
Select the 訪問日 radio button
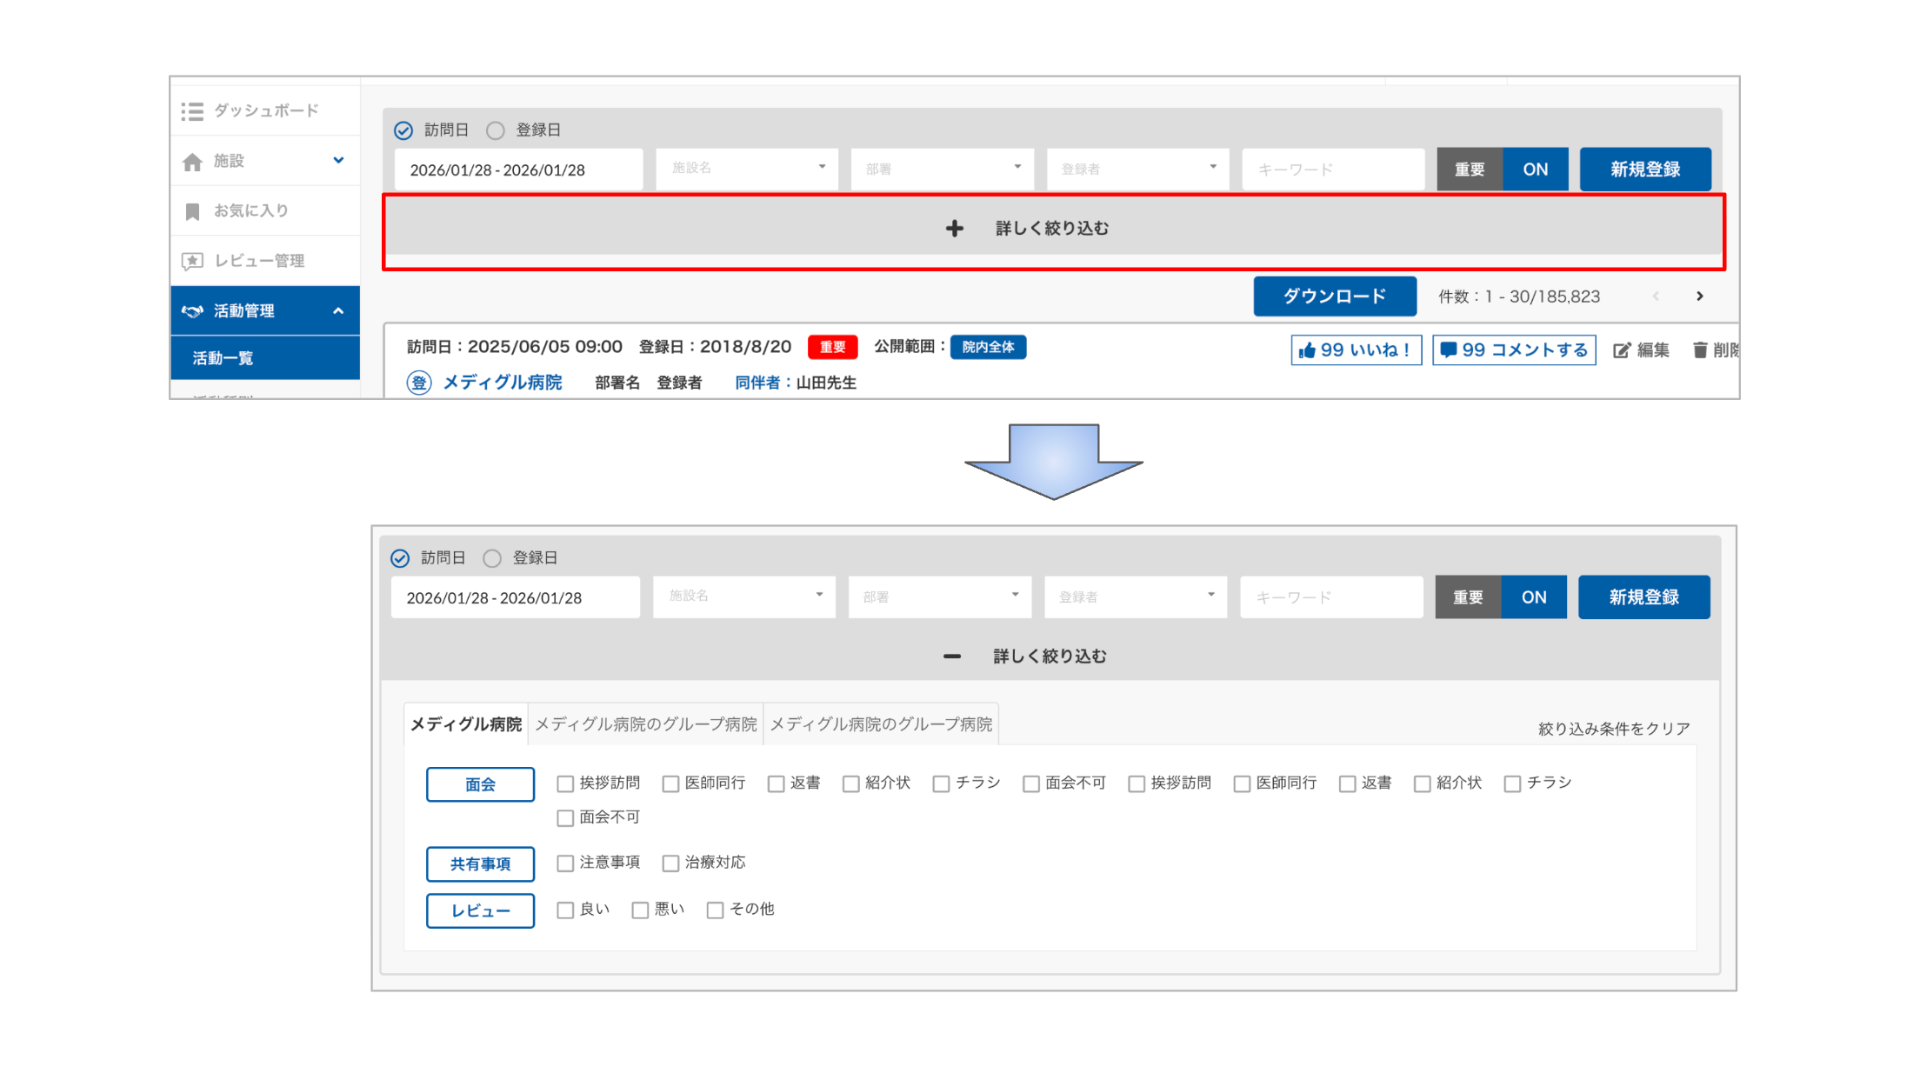[403, 130]
